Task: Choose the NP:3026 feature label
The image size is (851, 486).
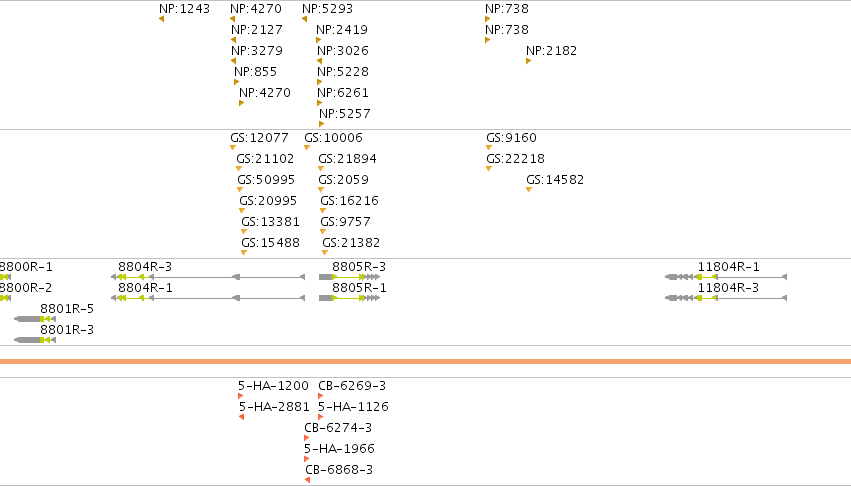Action: (342, 51)
